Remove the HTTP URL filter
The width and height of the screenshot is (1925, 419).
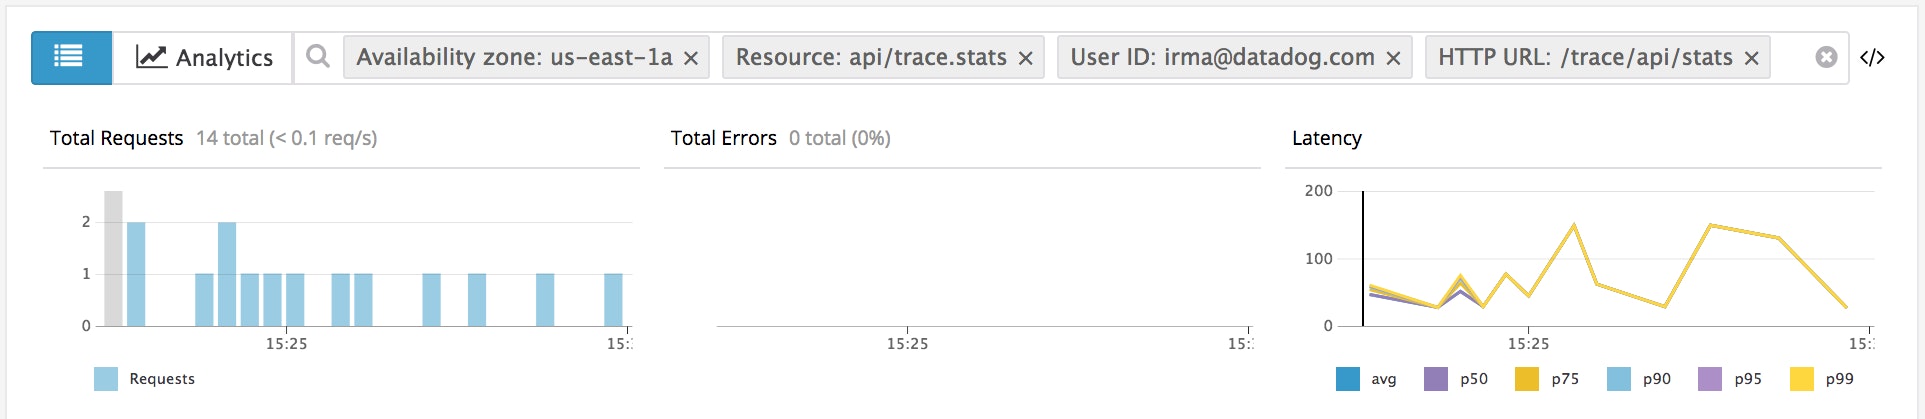click(x=1751, y=59)
